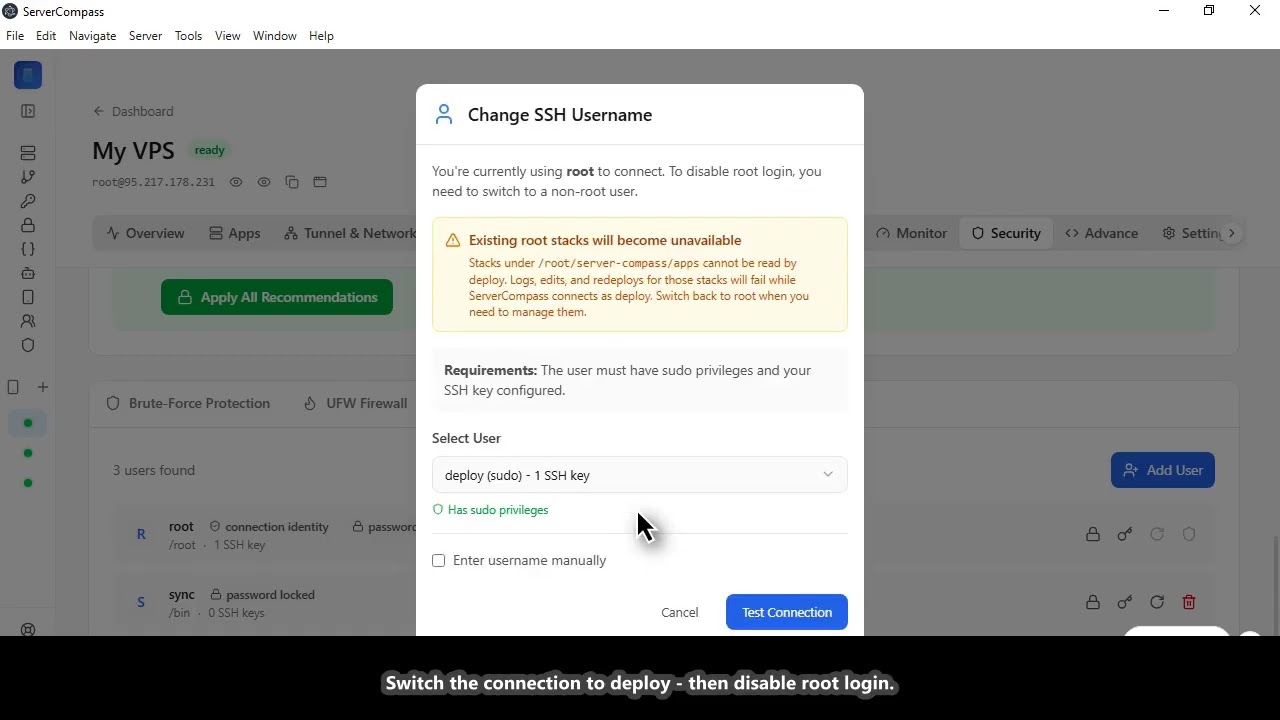Click the plus icon to add a server
The width and height of the screenshot is (1280, 720).
click(x=43, y=387)
